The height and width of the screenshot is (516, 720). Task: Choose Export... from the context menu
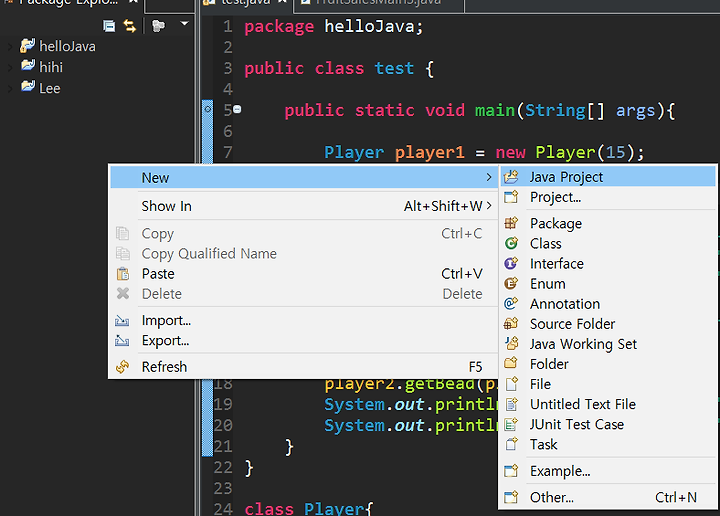[304, 341]
